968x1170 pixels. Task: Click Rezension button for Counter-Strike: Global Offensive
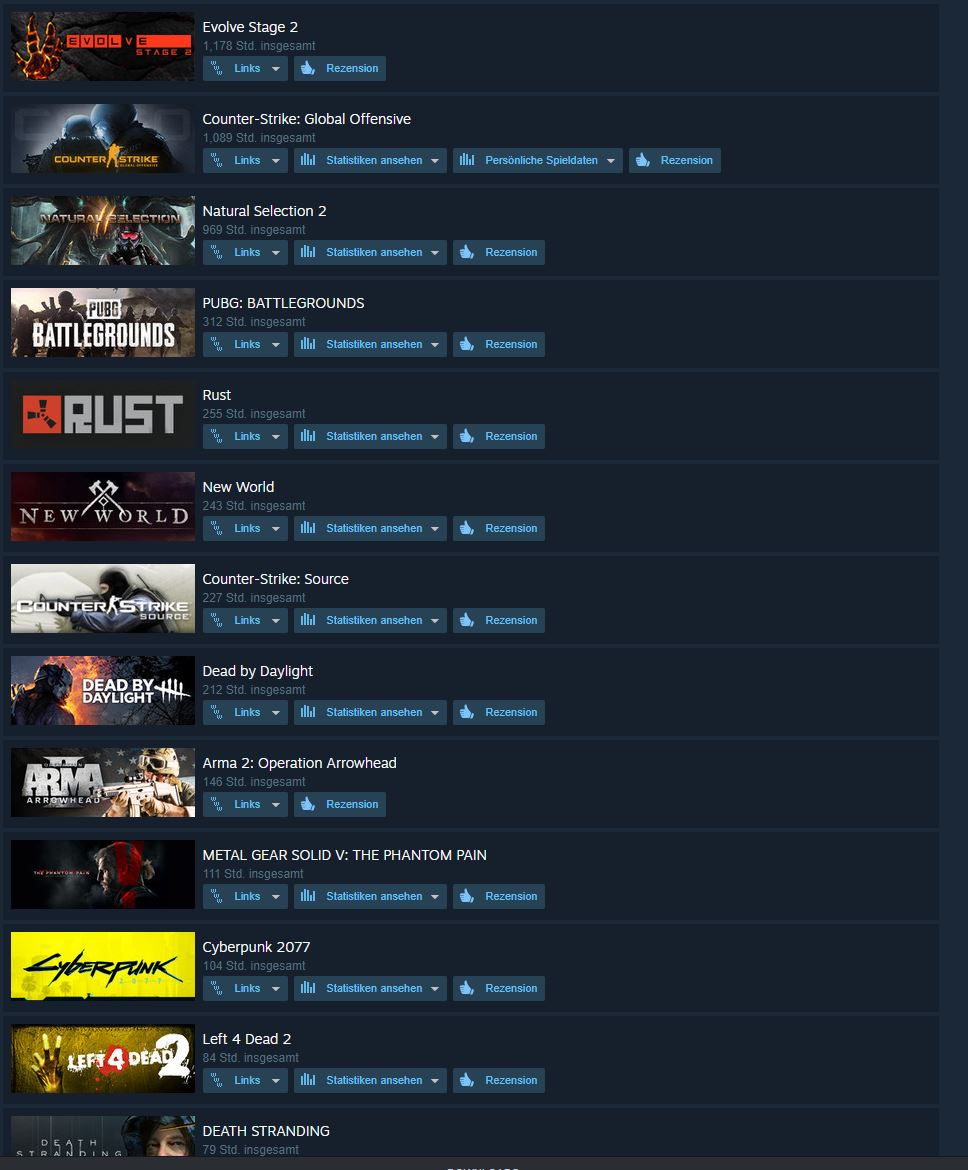(x=675, y=160)
